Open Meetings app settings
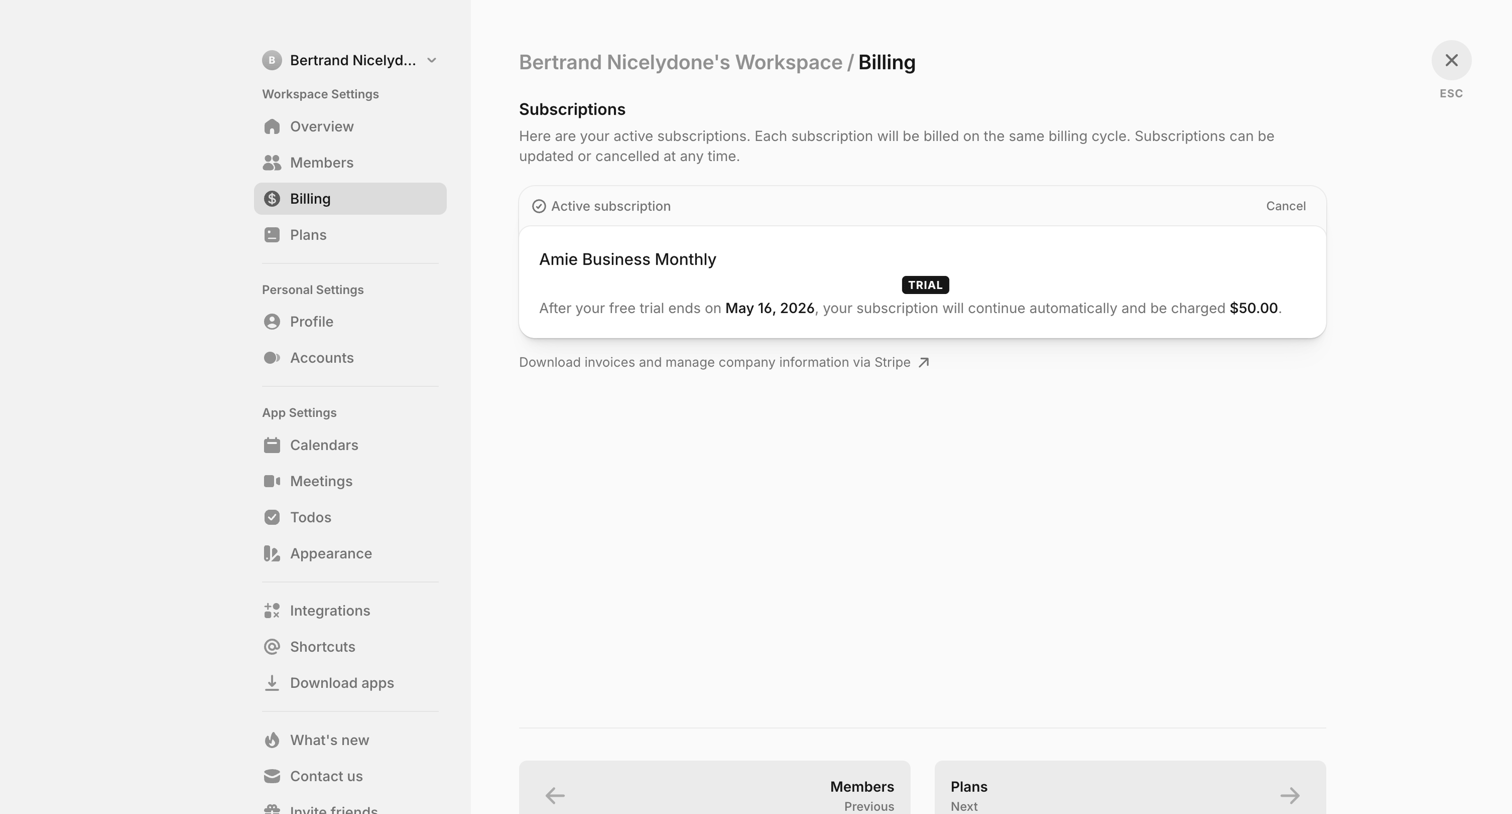 tap(350, 481)
